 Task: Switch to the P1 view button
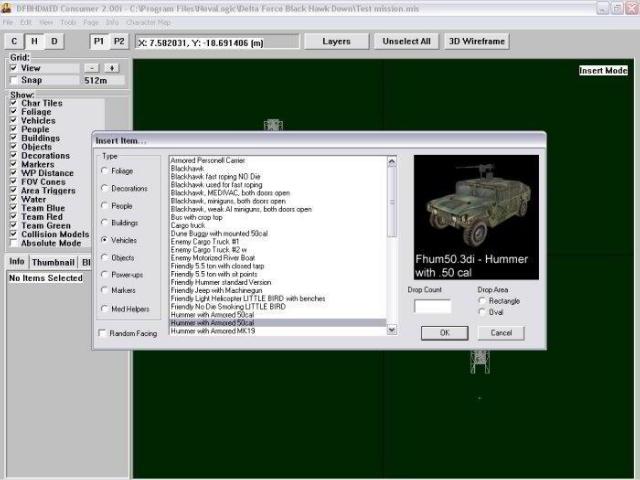tap(99, 41)
